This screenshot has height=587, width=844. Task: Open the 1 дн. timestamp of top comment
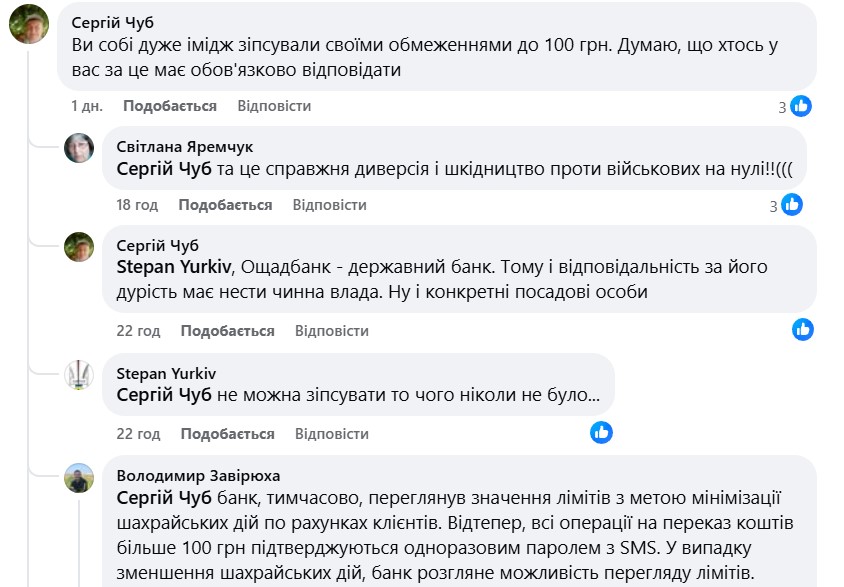tap(87, 106)
